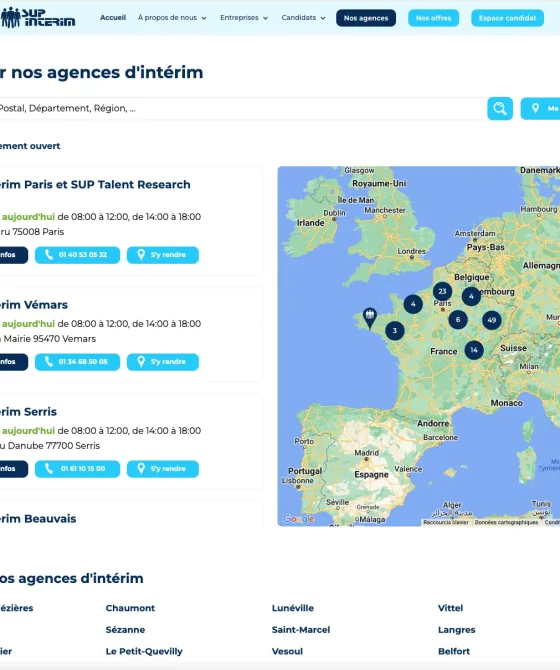Screen dimensions: 560x670
Task: Open Infos for the Vémars agency
Action: [13, 362]
